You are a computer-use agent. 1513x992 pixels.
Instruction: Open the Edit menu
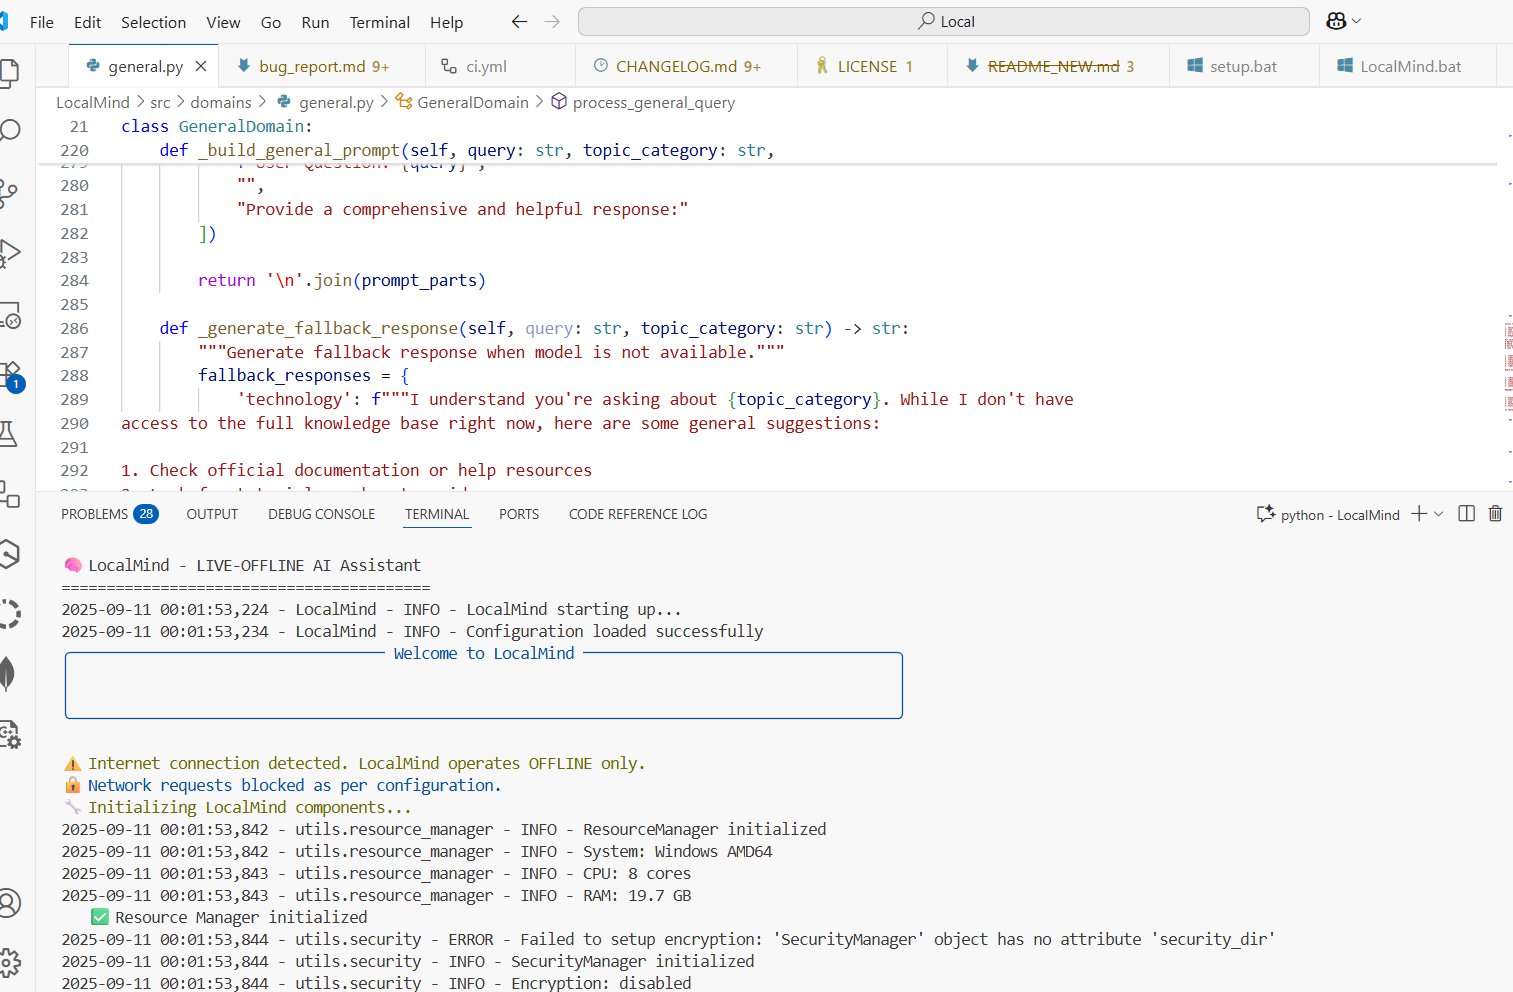(88, 22)
